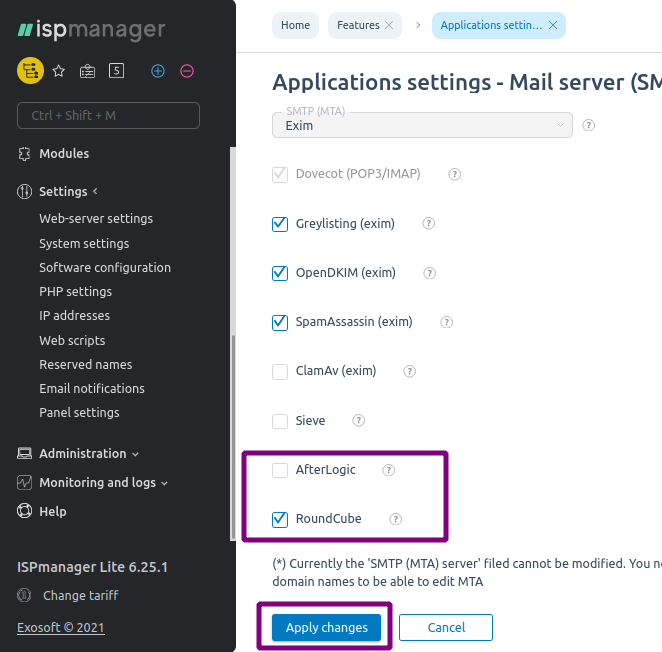Open Reserved names page
This screenshot has width=662, height=652.
pos(86,364)
